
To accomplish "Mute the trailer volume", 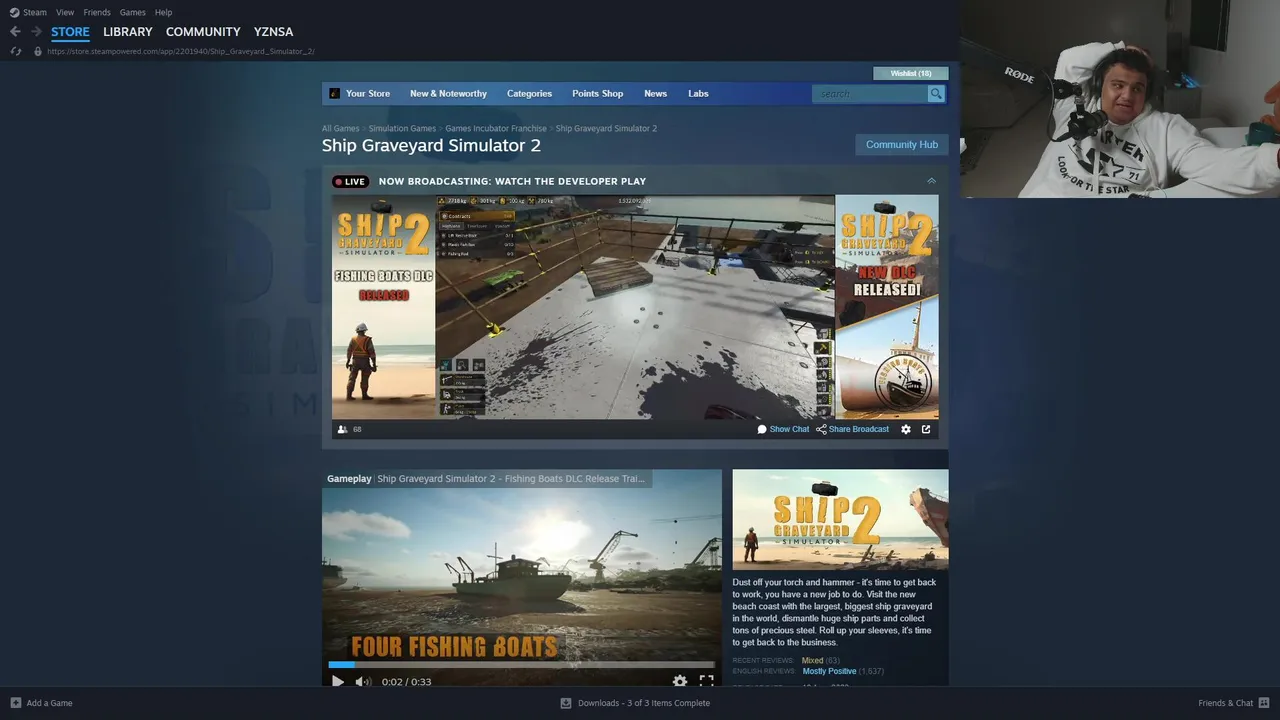I will coord(363,681).
